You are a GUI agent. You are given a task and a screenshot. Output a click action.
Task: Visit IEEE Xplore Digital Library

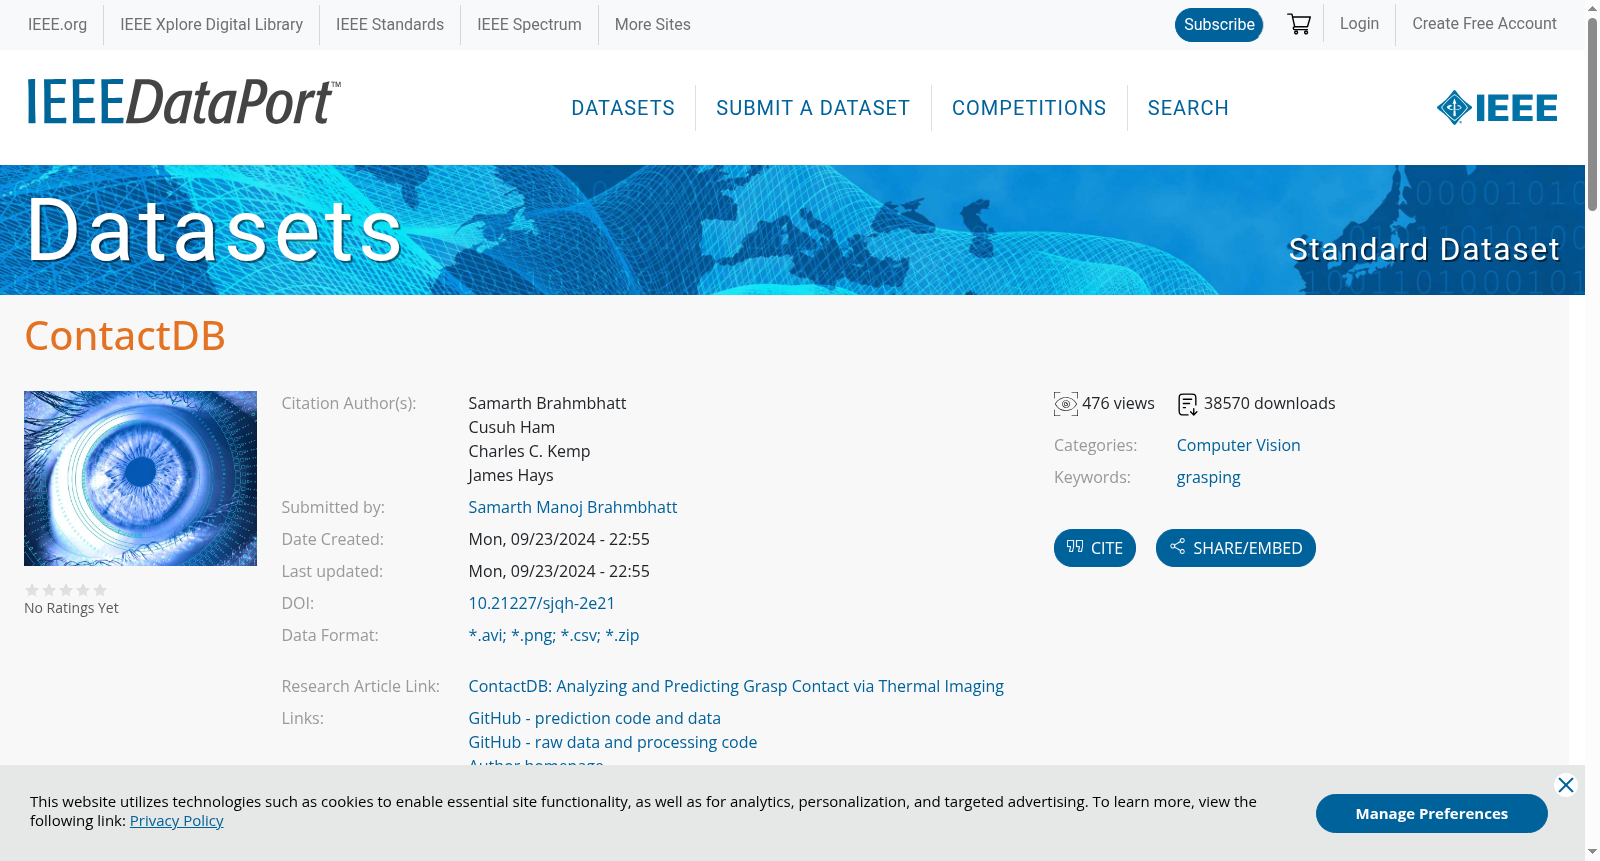(x=211, y=24)
